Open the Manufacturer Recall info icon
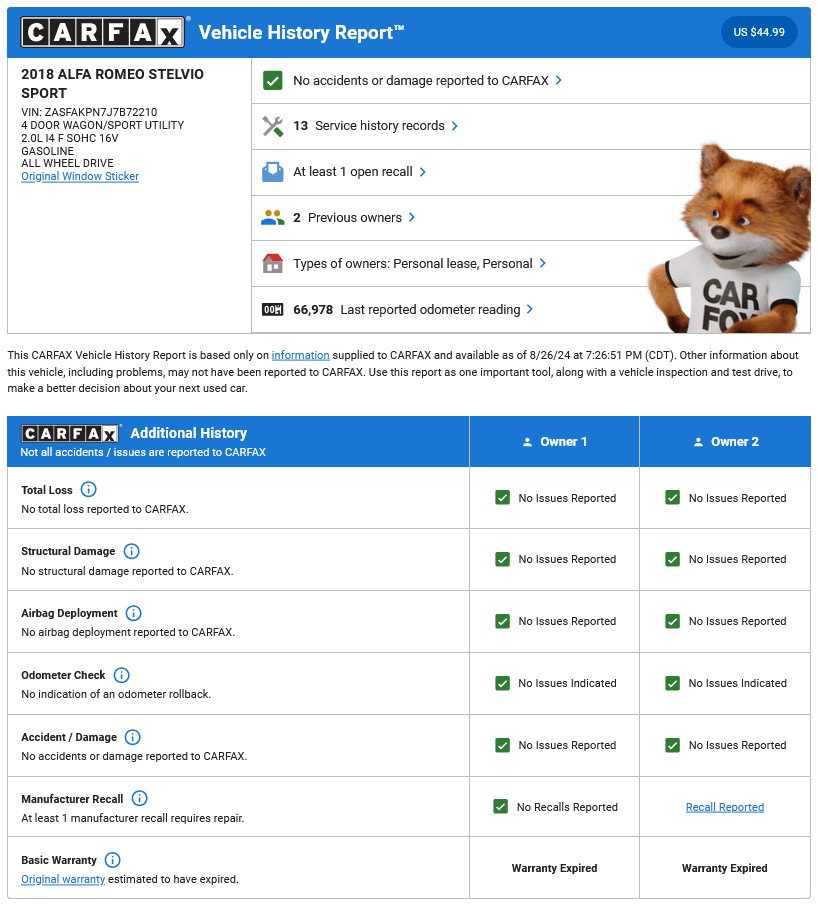Viewport: 818px width, 906px height. pos(139,799)
